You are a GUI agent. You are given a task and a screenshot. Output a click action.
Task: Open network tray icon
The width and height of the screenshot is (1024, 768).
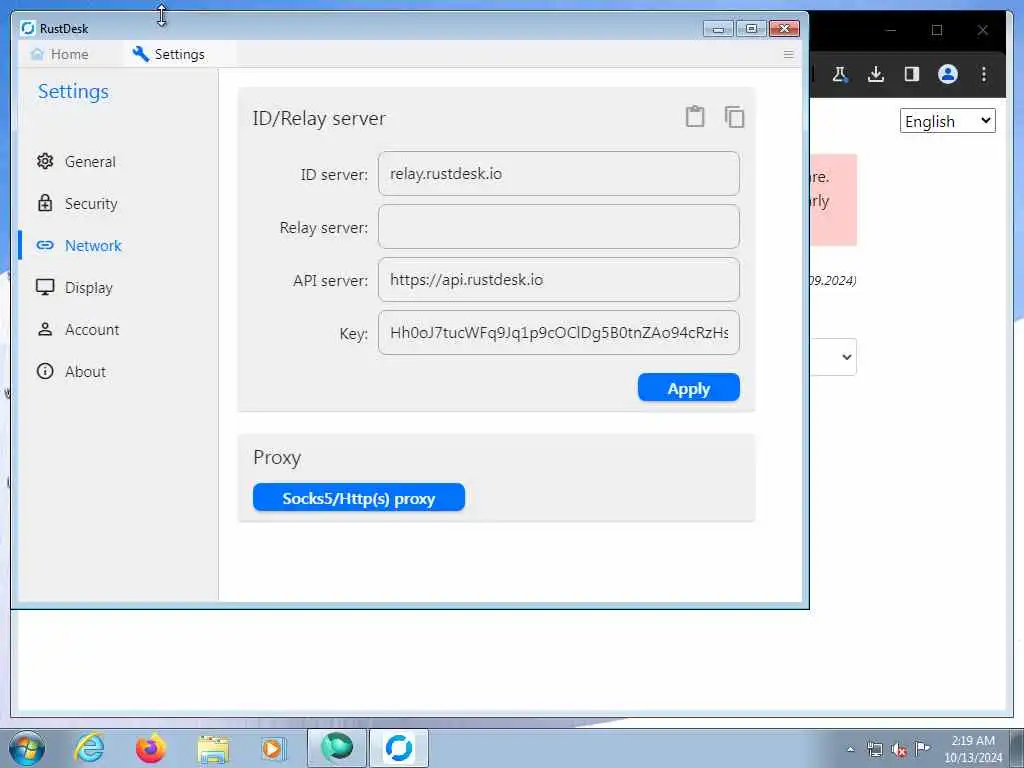pos(874,750)
